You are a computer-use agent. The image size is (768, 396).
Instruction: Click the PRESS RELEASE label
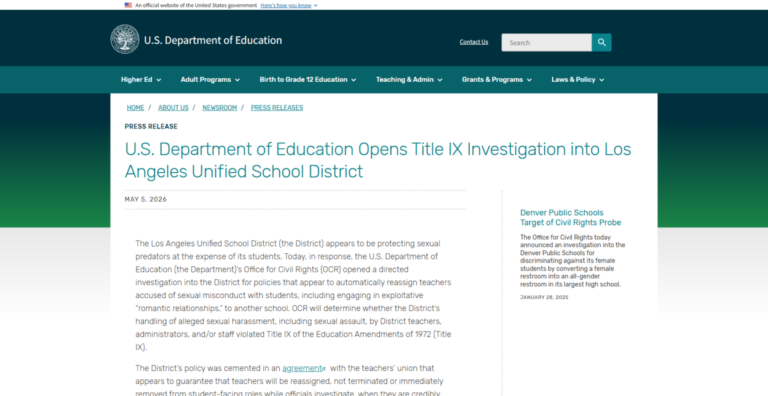click(x=151, y=126)
